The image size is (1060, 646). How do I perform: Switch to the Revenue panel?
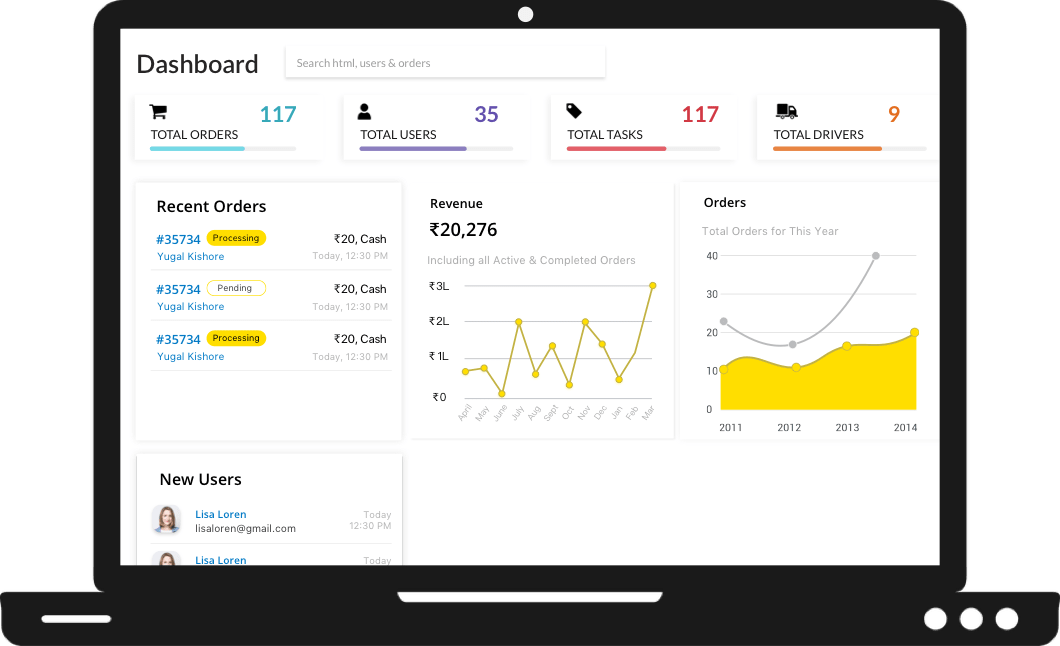point(456,203)
